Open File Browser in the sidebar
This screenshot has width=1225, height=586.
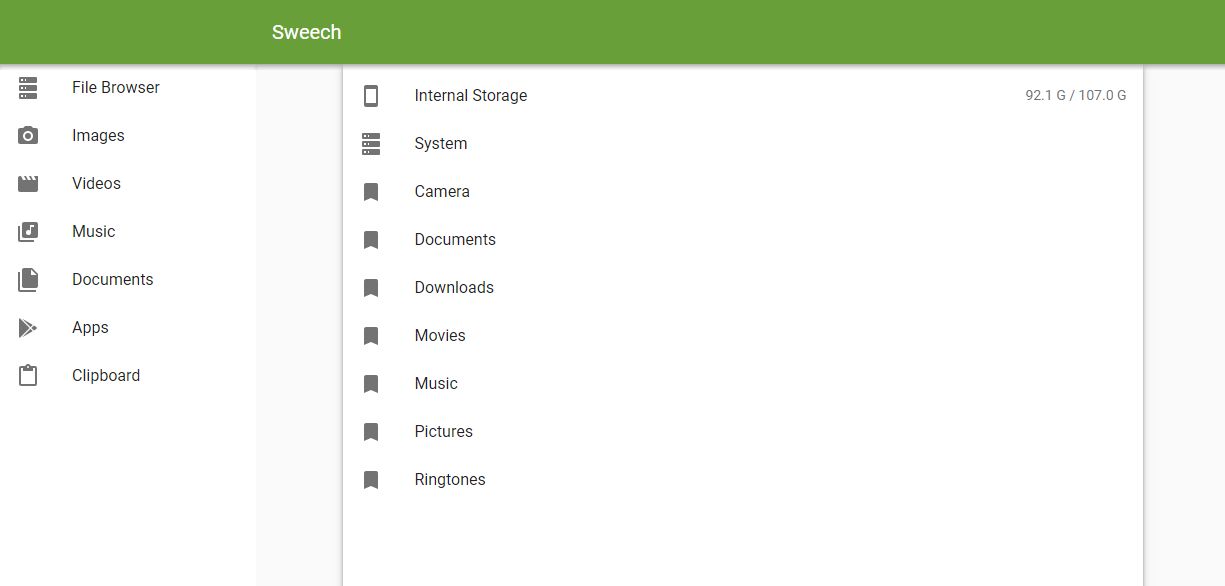128,88
